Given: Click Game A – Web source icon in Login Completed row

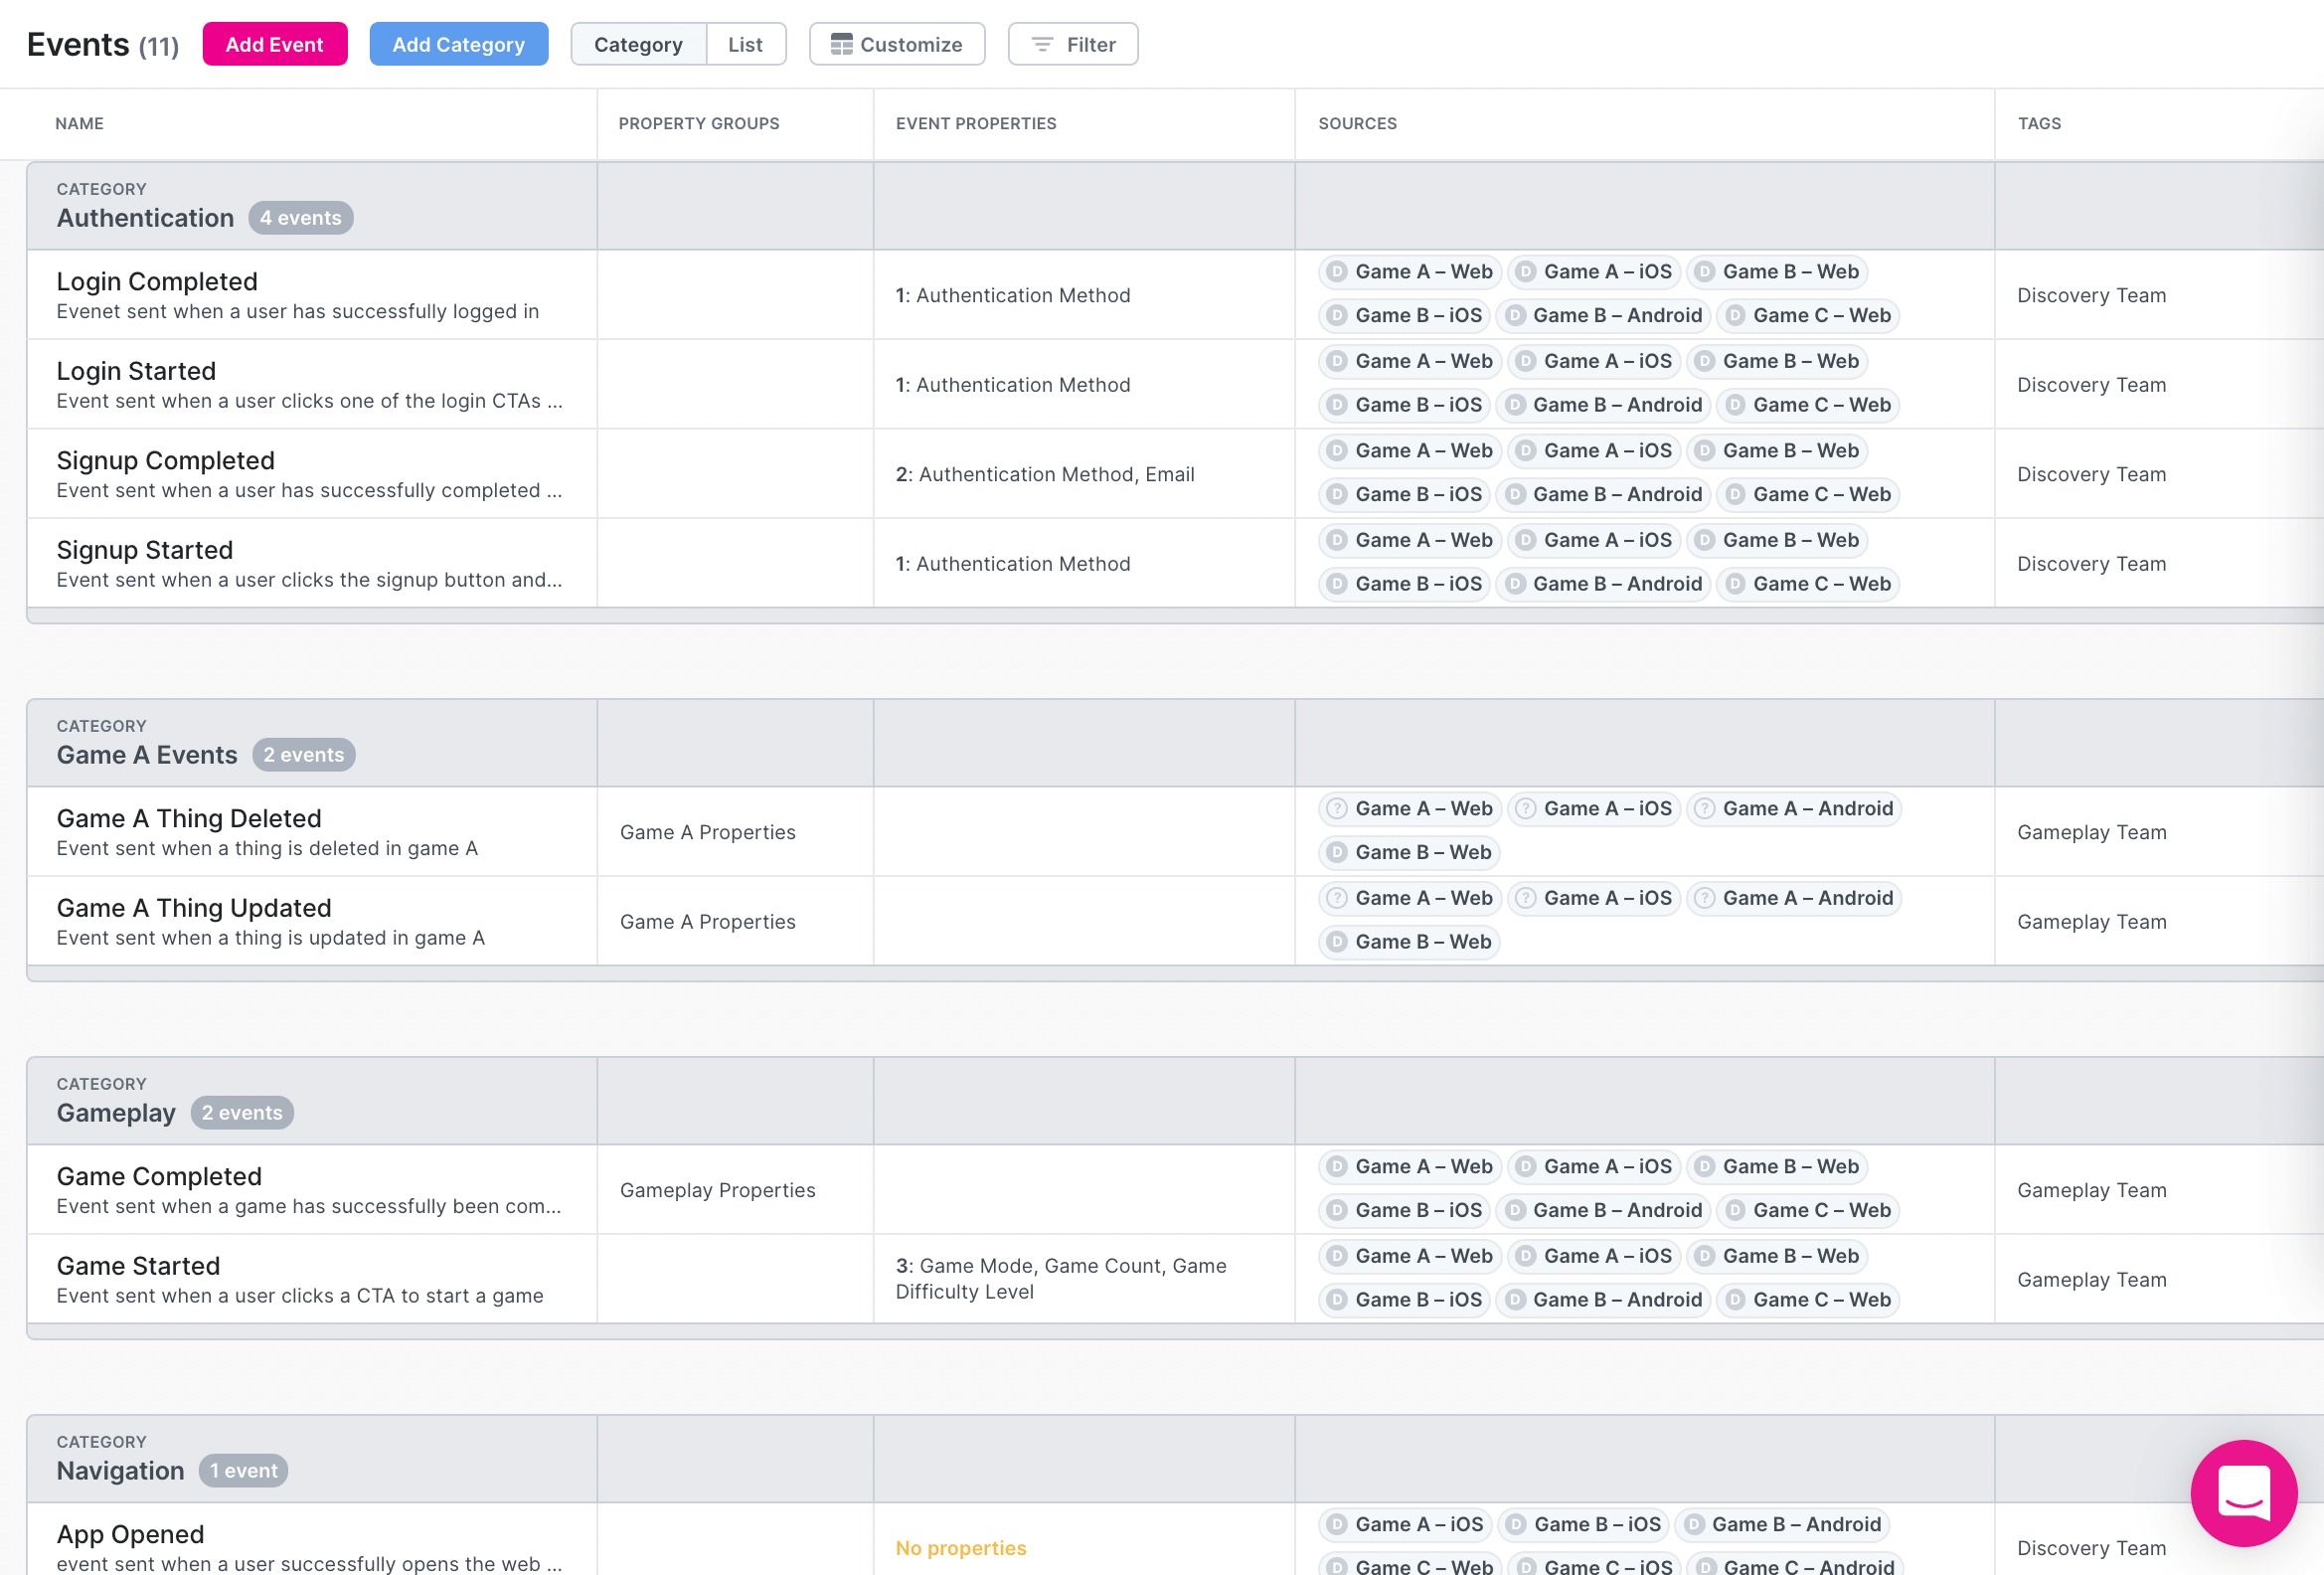Looking at the screenshot, I should [x=1336, y=272].
